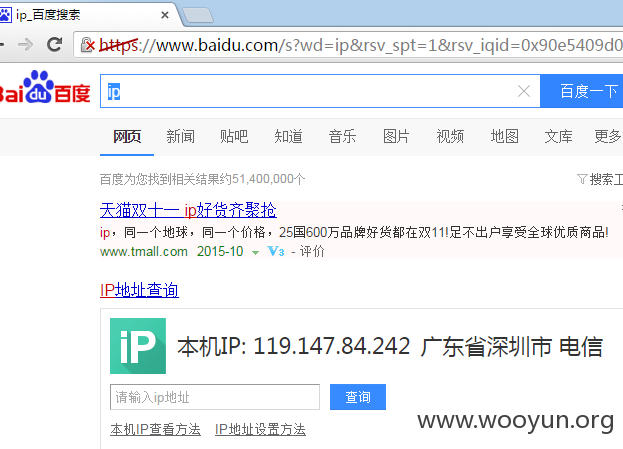Open the 本机IP查看方法 link
The width and height of the screenshot is (623, 449).
(155, 430)
